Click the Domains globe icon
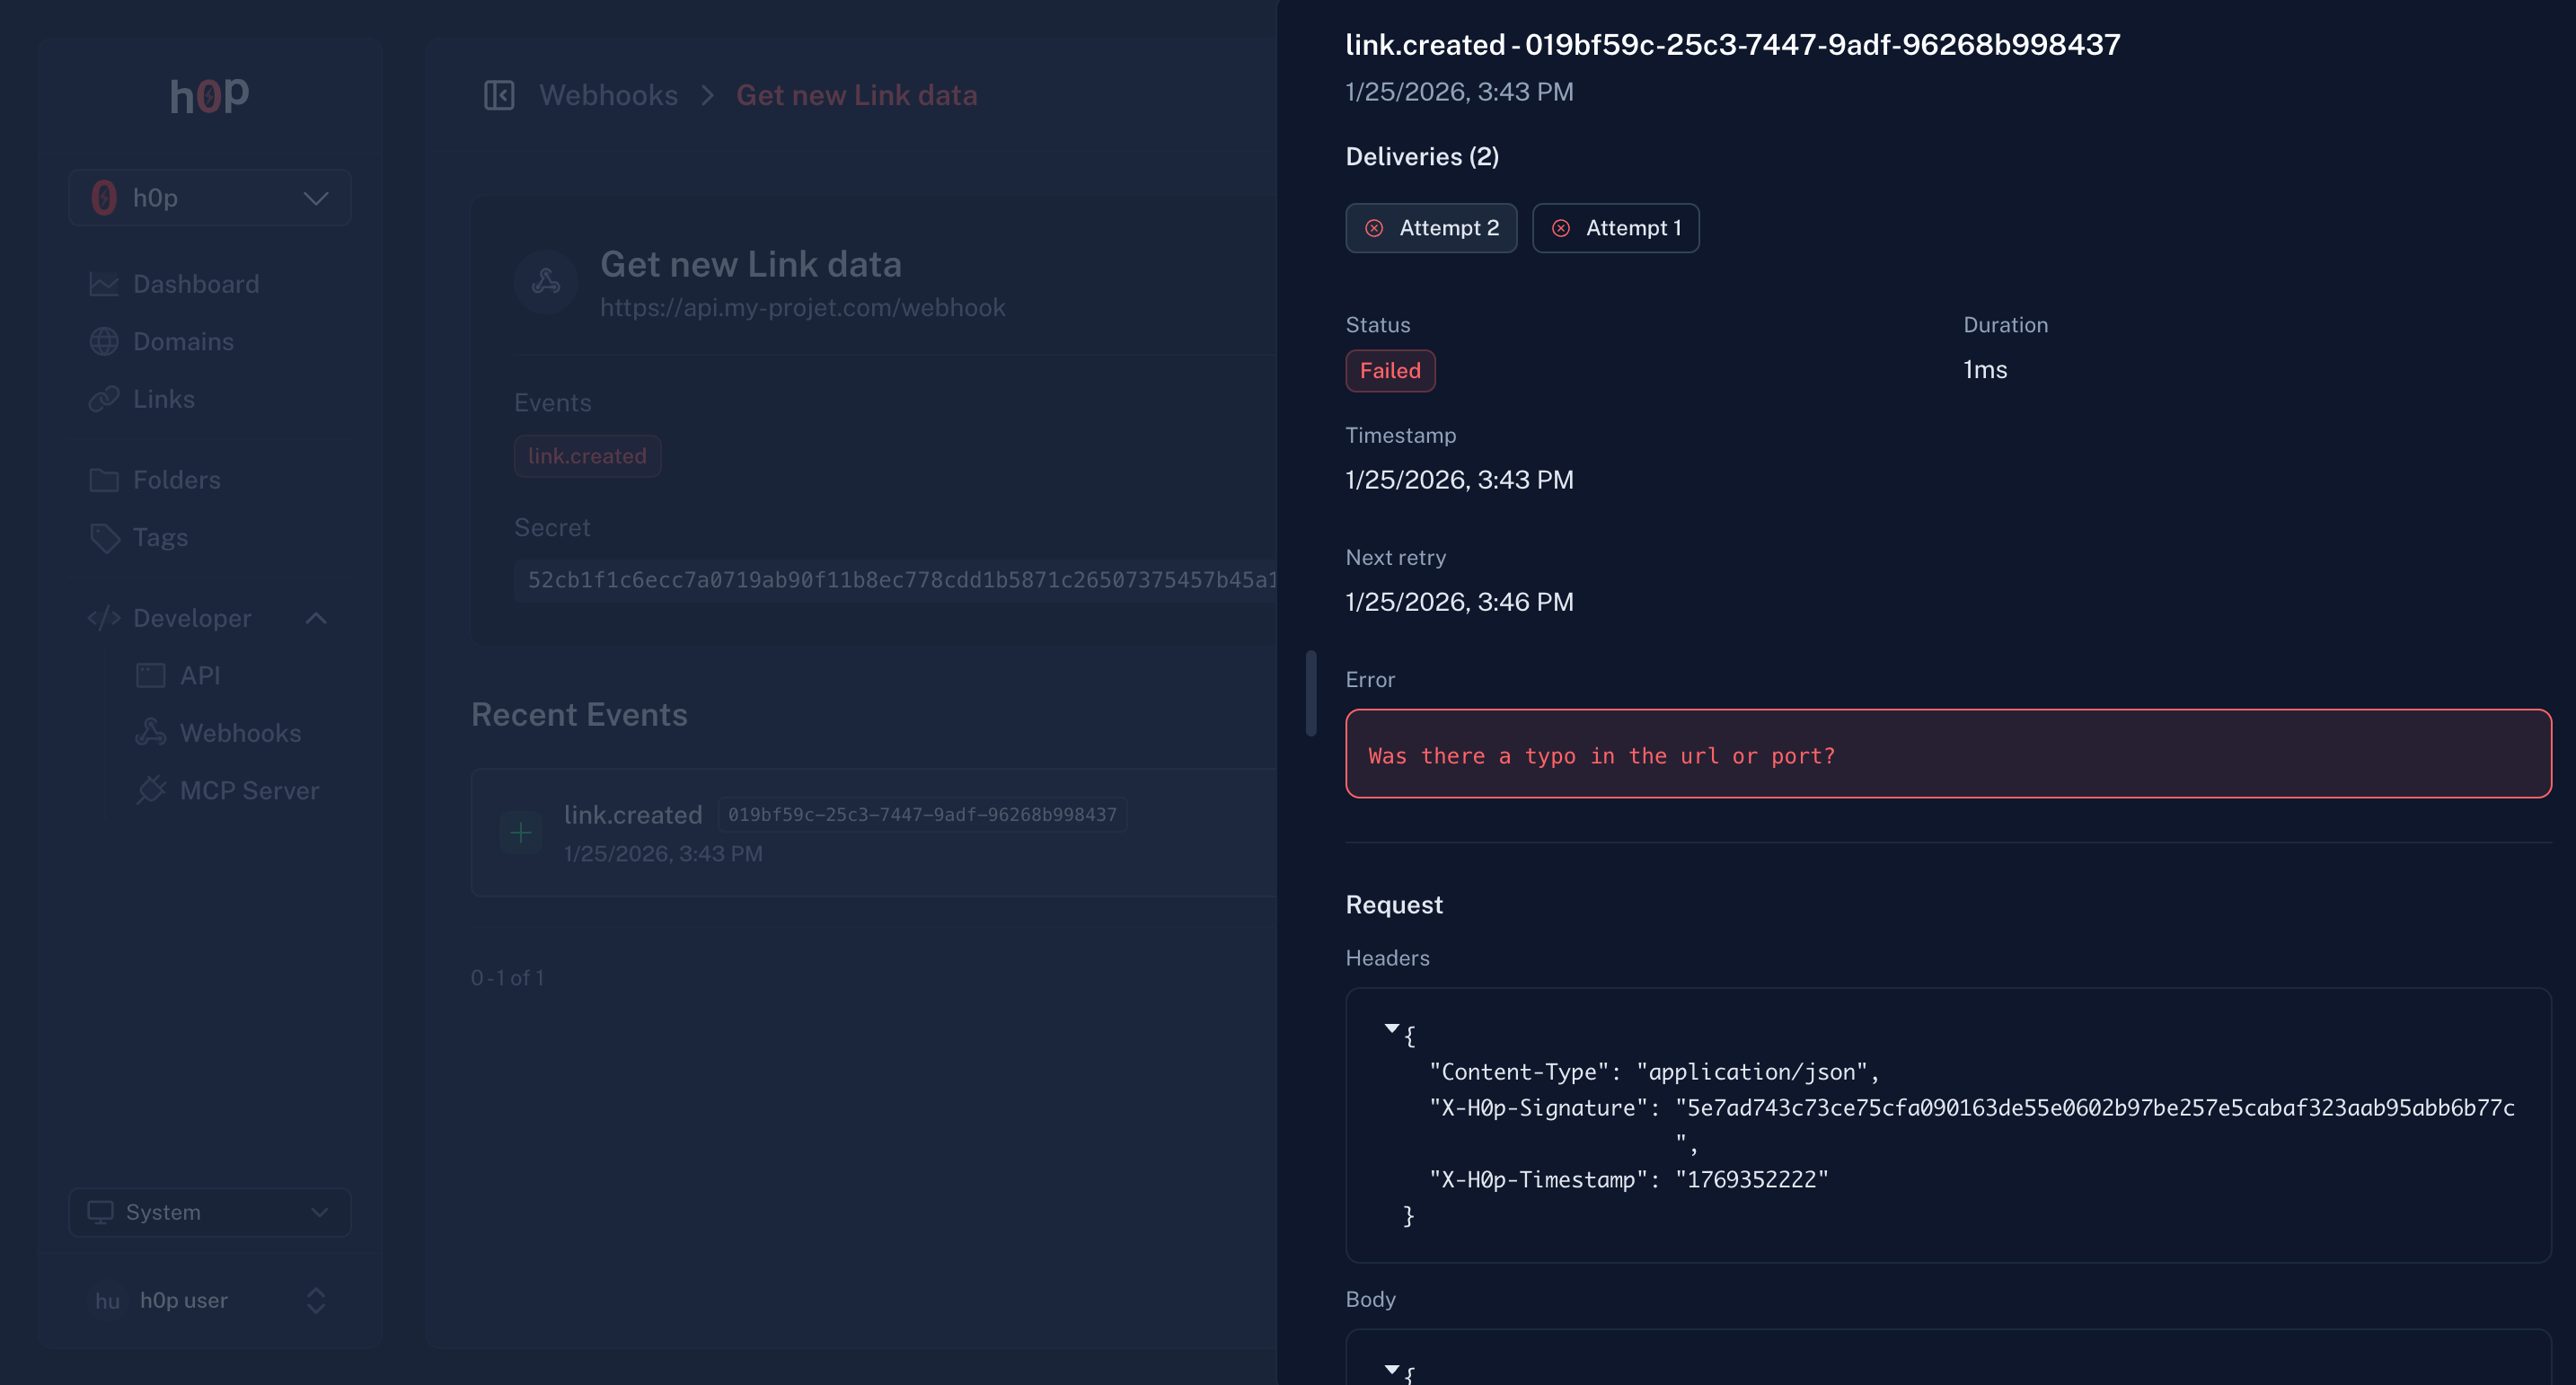The height and width of the screenshot is (1385, 2576). point(103,341)
